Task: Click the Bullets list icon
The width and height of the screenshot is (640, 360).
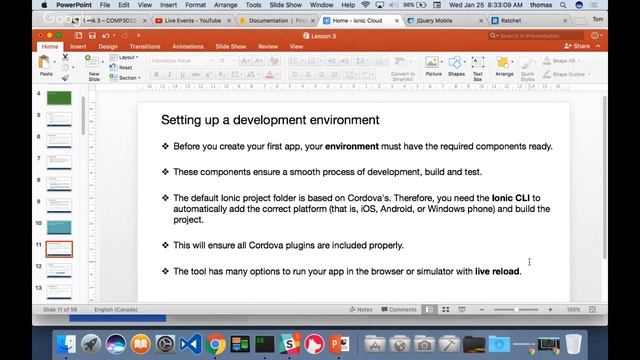Action: click(293, 61)
